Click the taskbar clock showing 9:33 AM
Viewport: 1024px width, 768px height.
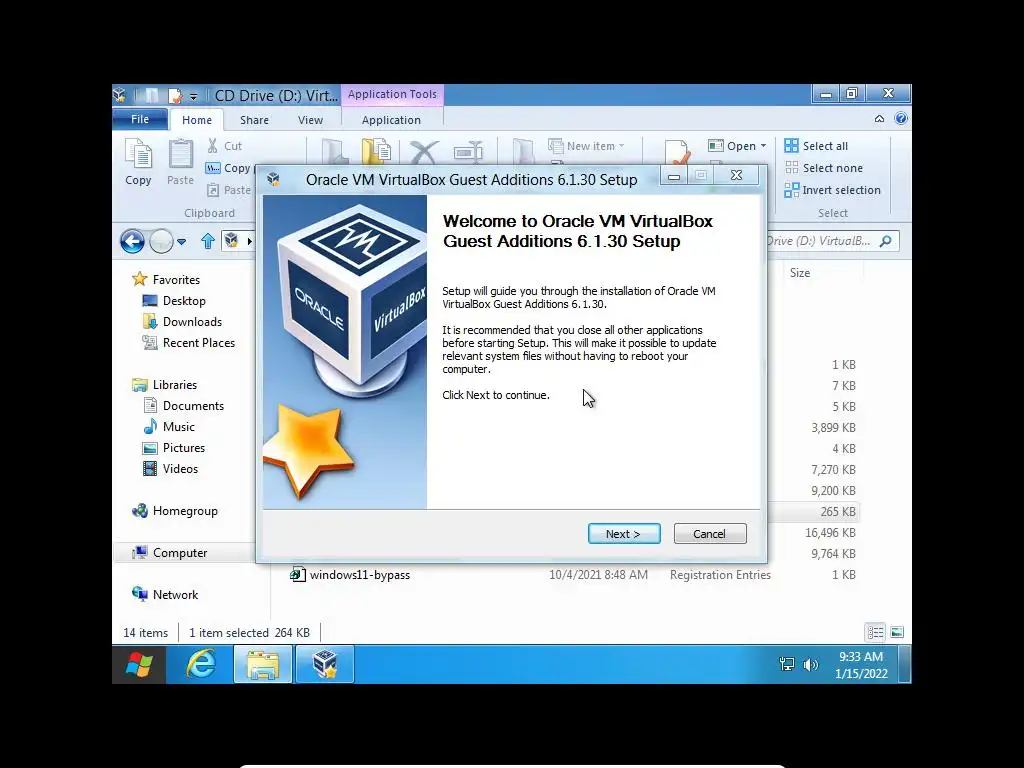(861, 665)
